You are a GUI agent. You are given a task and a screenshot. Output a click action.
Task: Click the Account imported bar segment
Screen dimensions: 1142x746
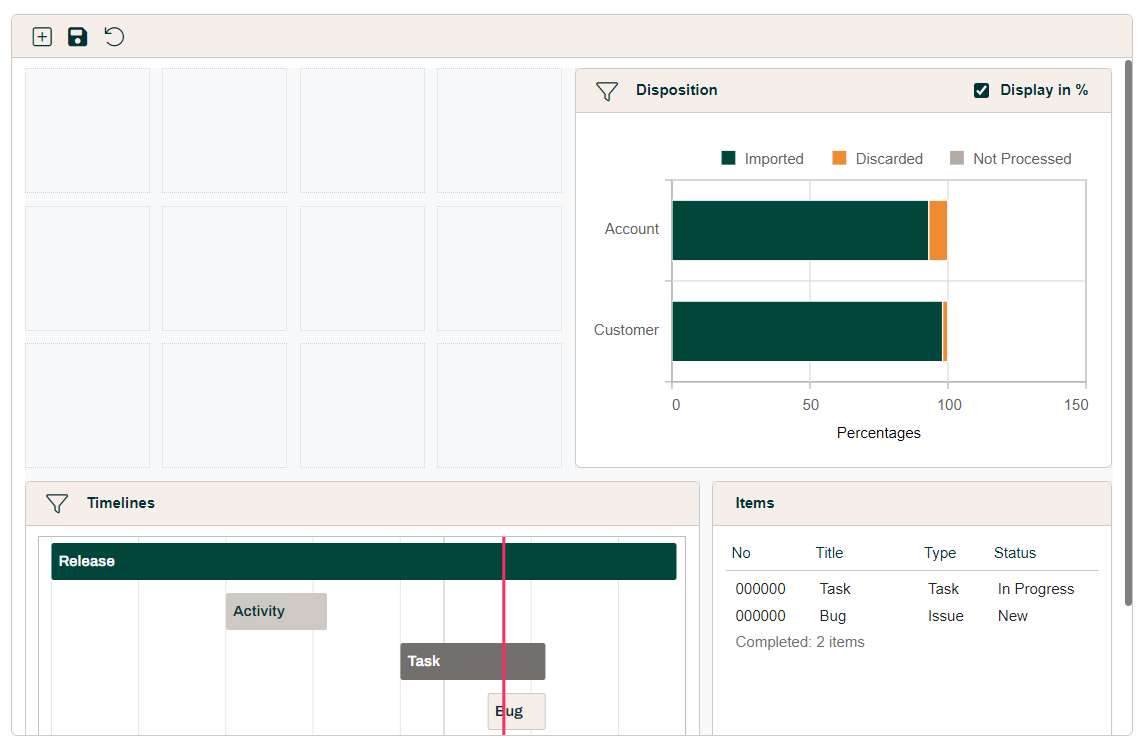[x=800, y=231]
